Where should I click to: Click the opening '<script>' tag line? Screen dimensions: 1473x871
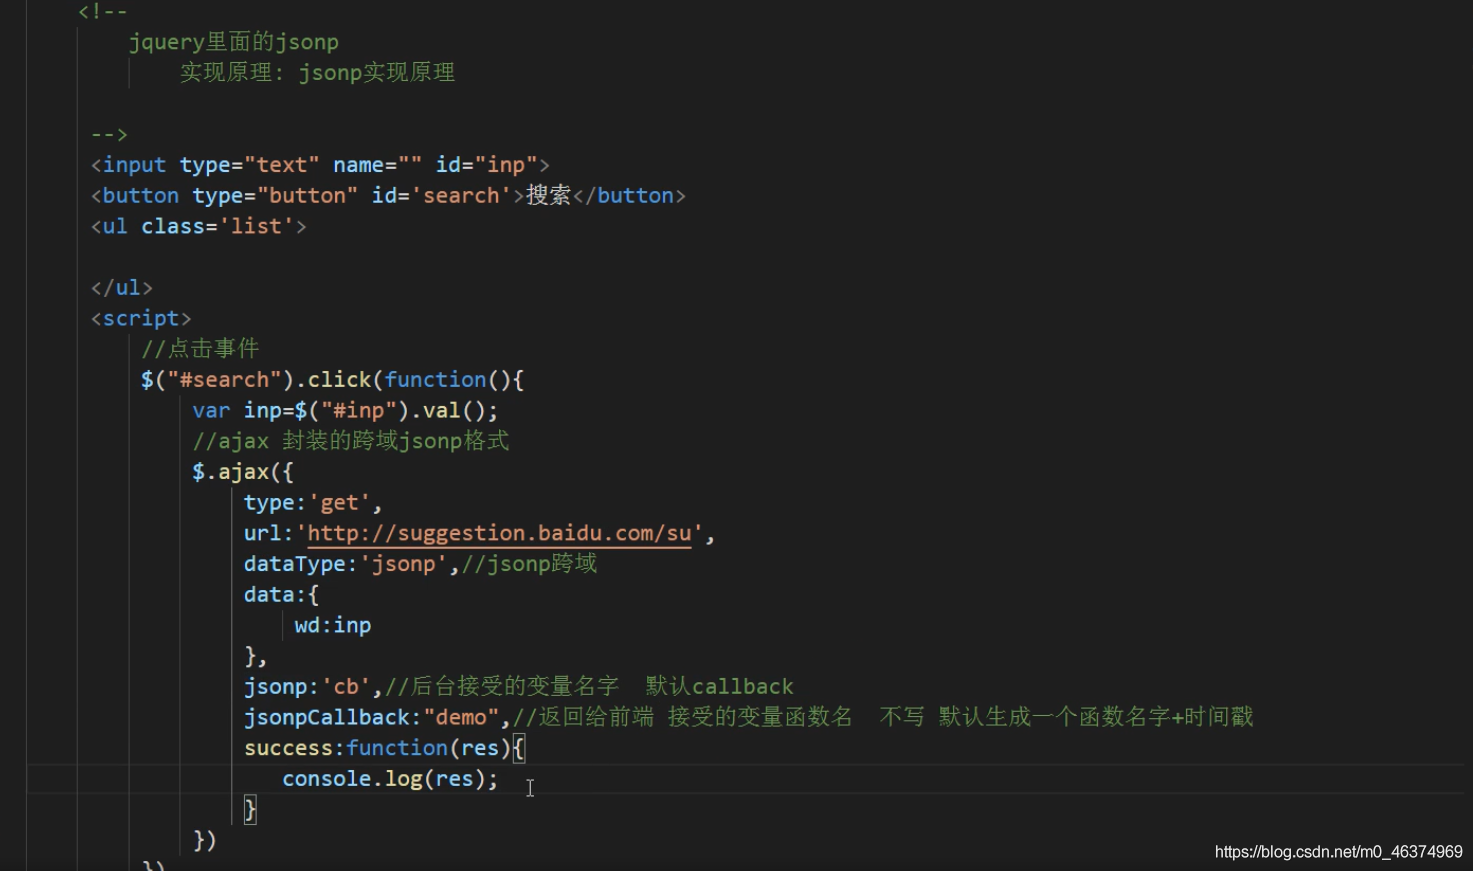141,318
